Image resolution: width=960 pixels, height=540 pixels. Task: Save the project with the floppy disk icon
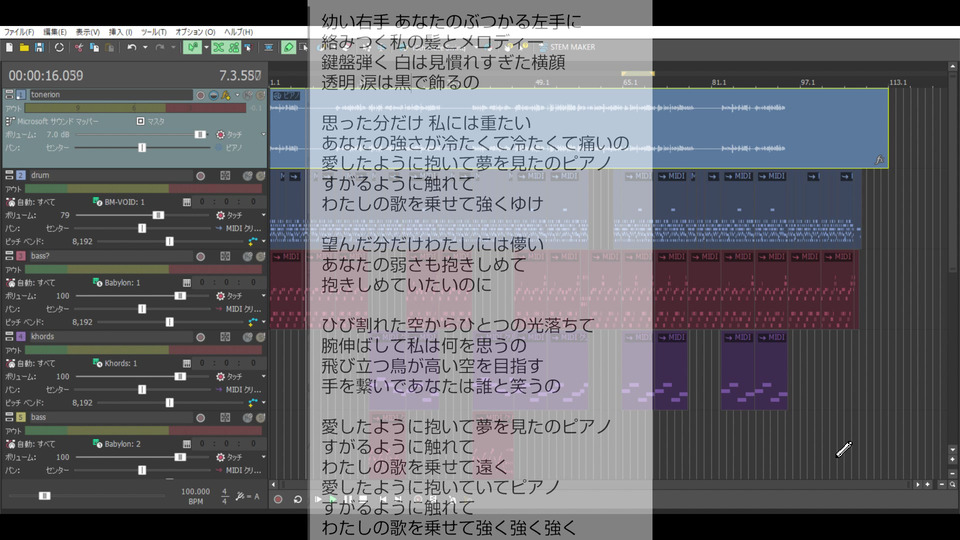pos(39,47)
